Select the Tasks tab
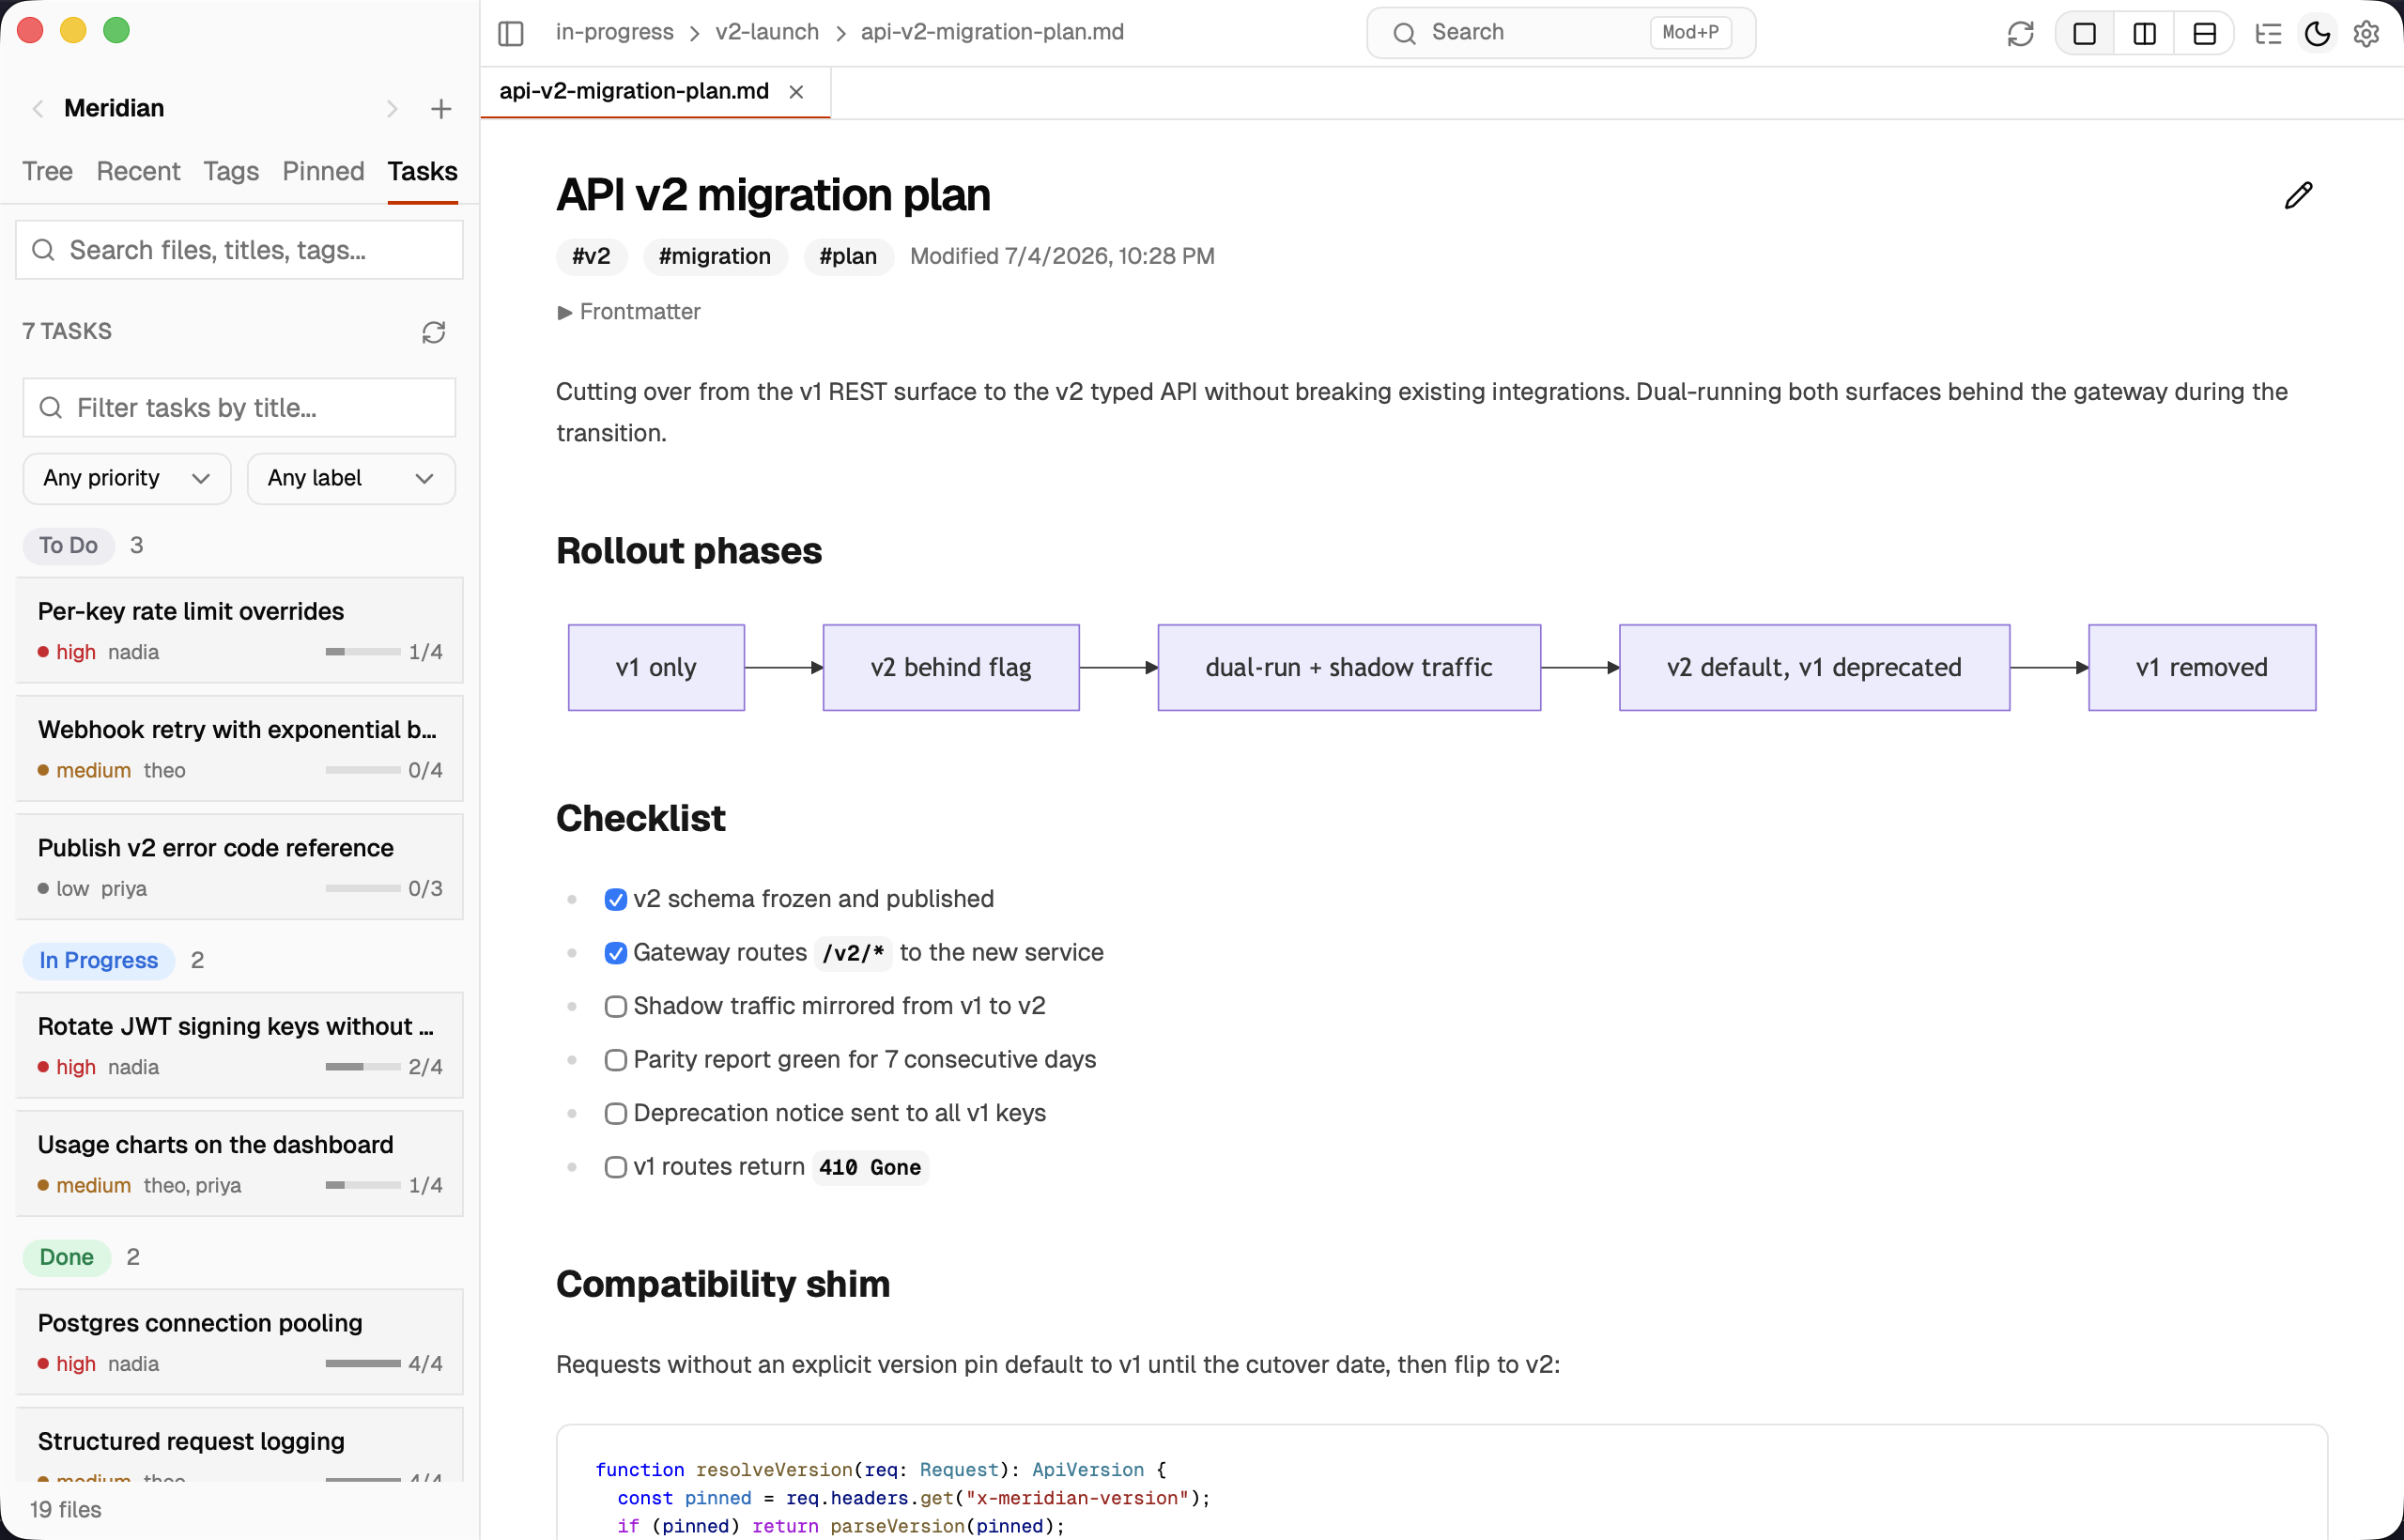The width and height of the screenshot is (2404, 1540). click(423, 172)
